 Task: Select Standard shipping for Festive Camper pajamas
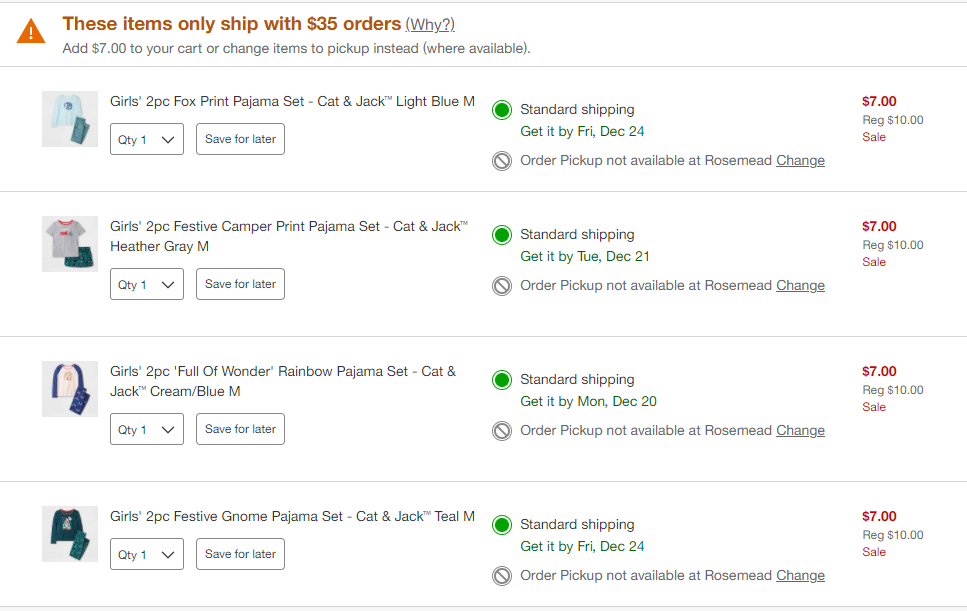(x=502, y=235)
